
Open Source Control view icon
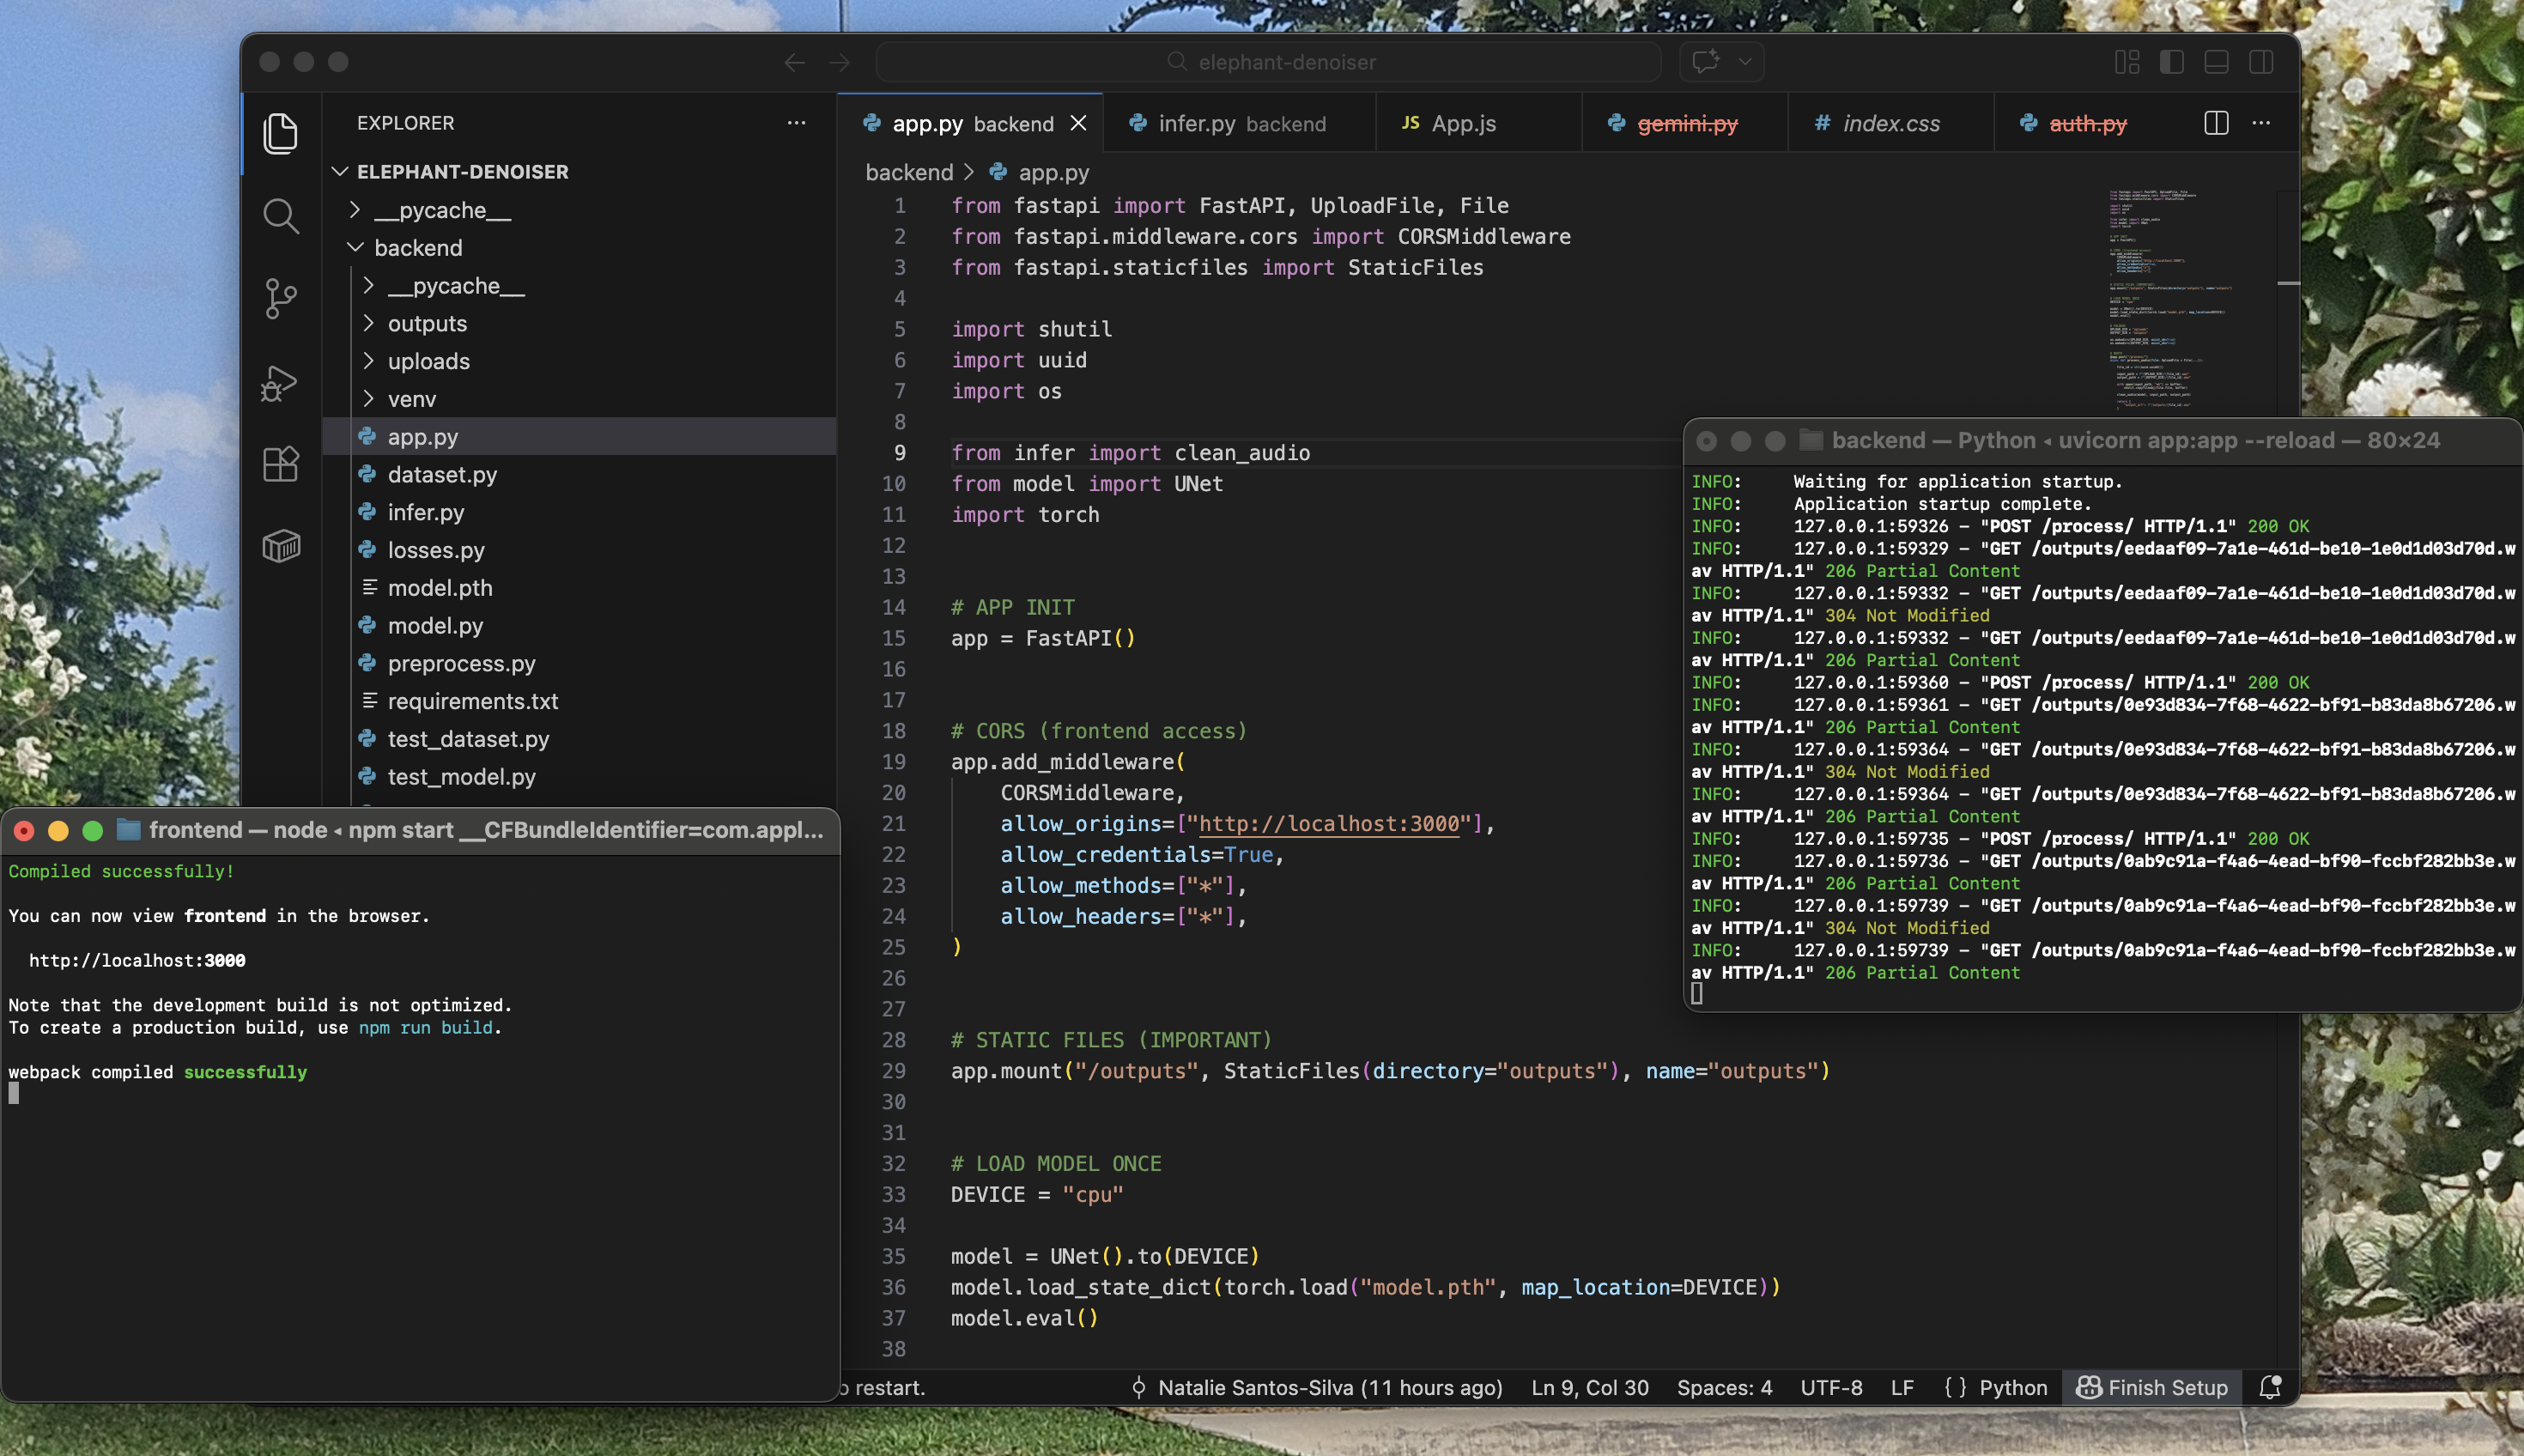tap(281, 298)
